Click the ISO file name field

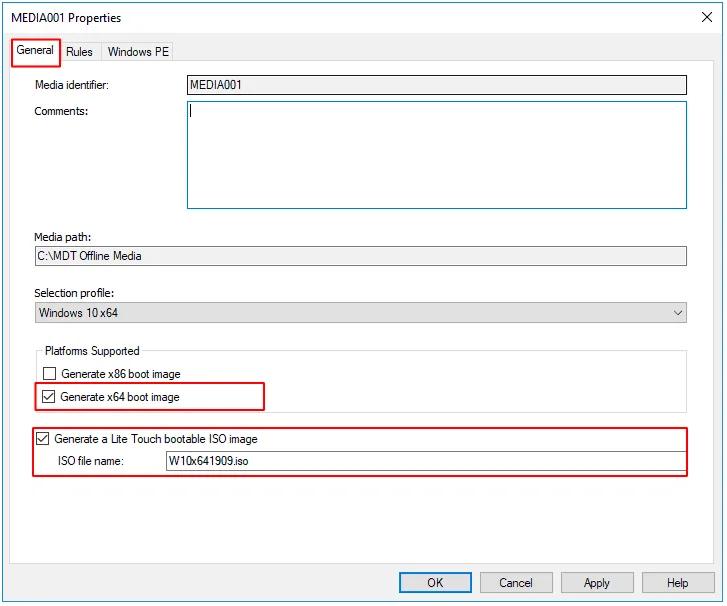click(426, 461)
